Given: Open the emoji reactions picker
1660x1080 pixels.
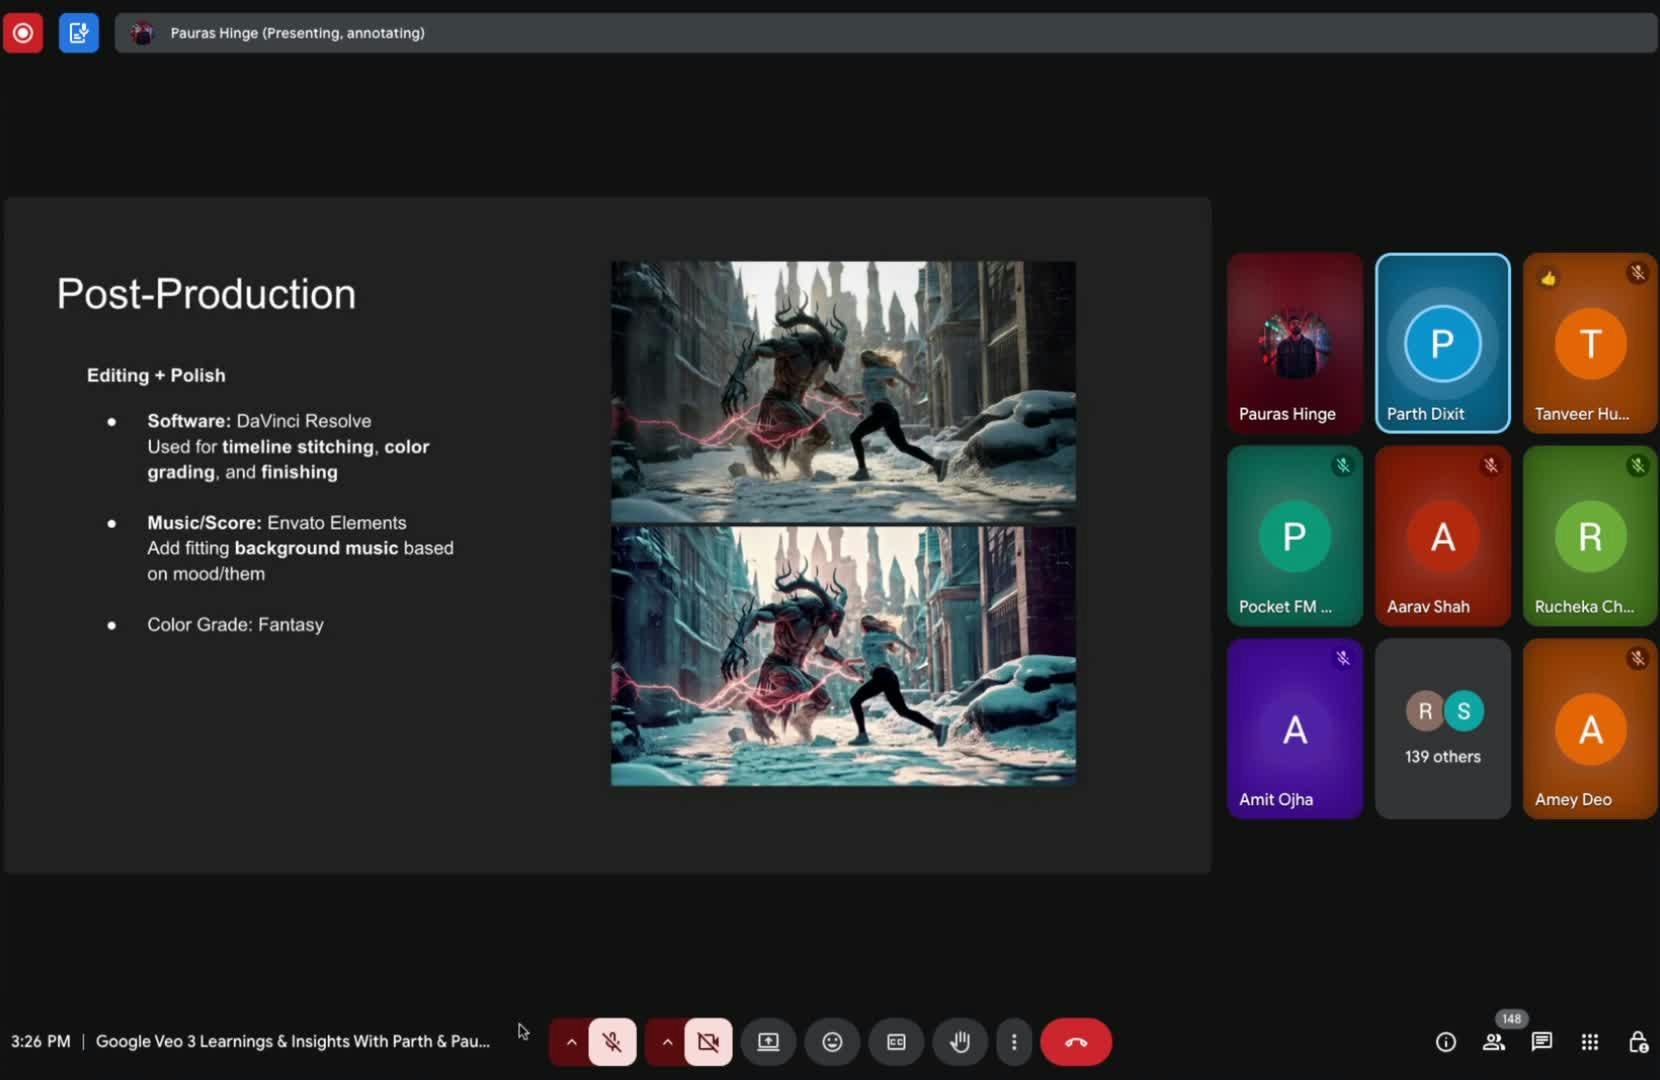Looking at the screenshot, I should (832, 1042).
